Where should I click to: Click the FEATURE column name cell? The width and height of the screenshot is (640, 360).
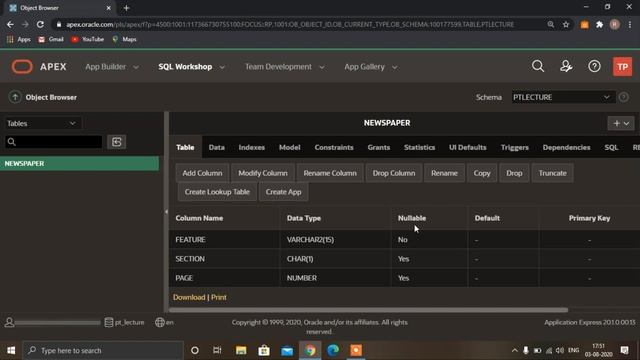click(x=224, y=240)
